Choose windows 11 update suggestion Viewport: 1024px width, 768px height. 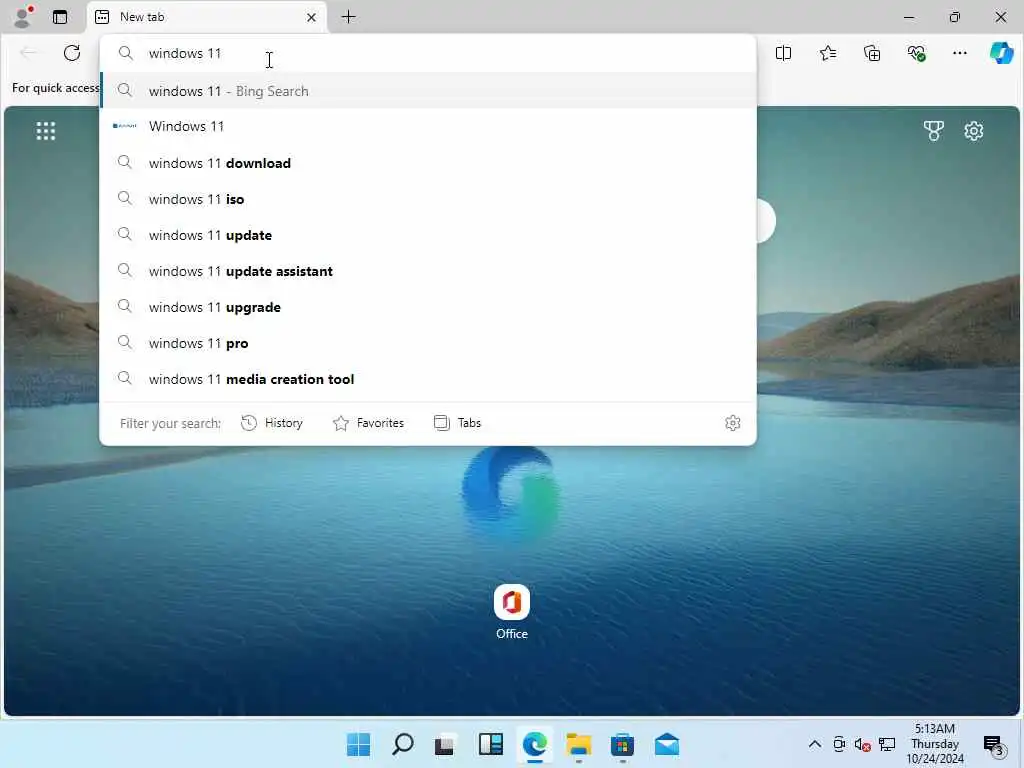pyautogui.click(x=428, y=235)
